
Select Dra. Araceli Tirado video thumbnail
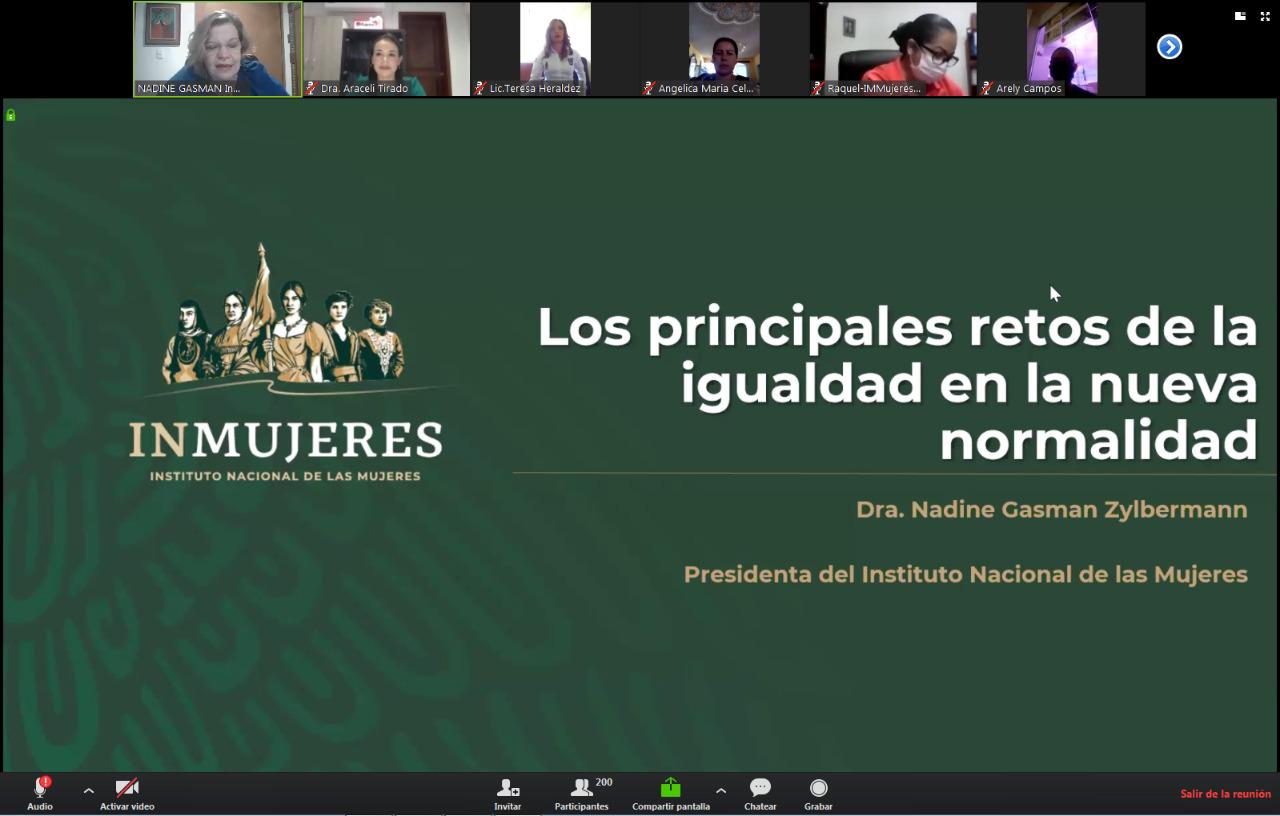click(386, 49)
